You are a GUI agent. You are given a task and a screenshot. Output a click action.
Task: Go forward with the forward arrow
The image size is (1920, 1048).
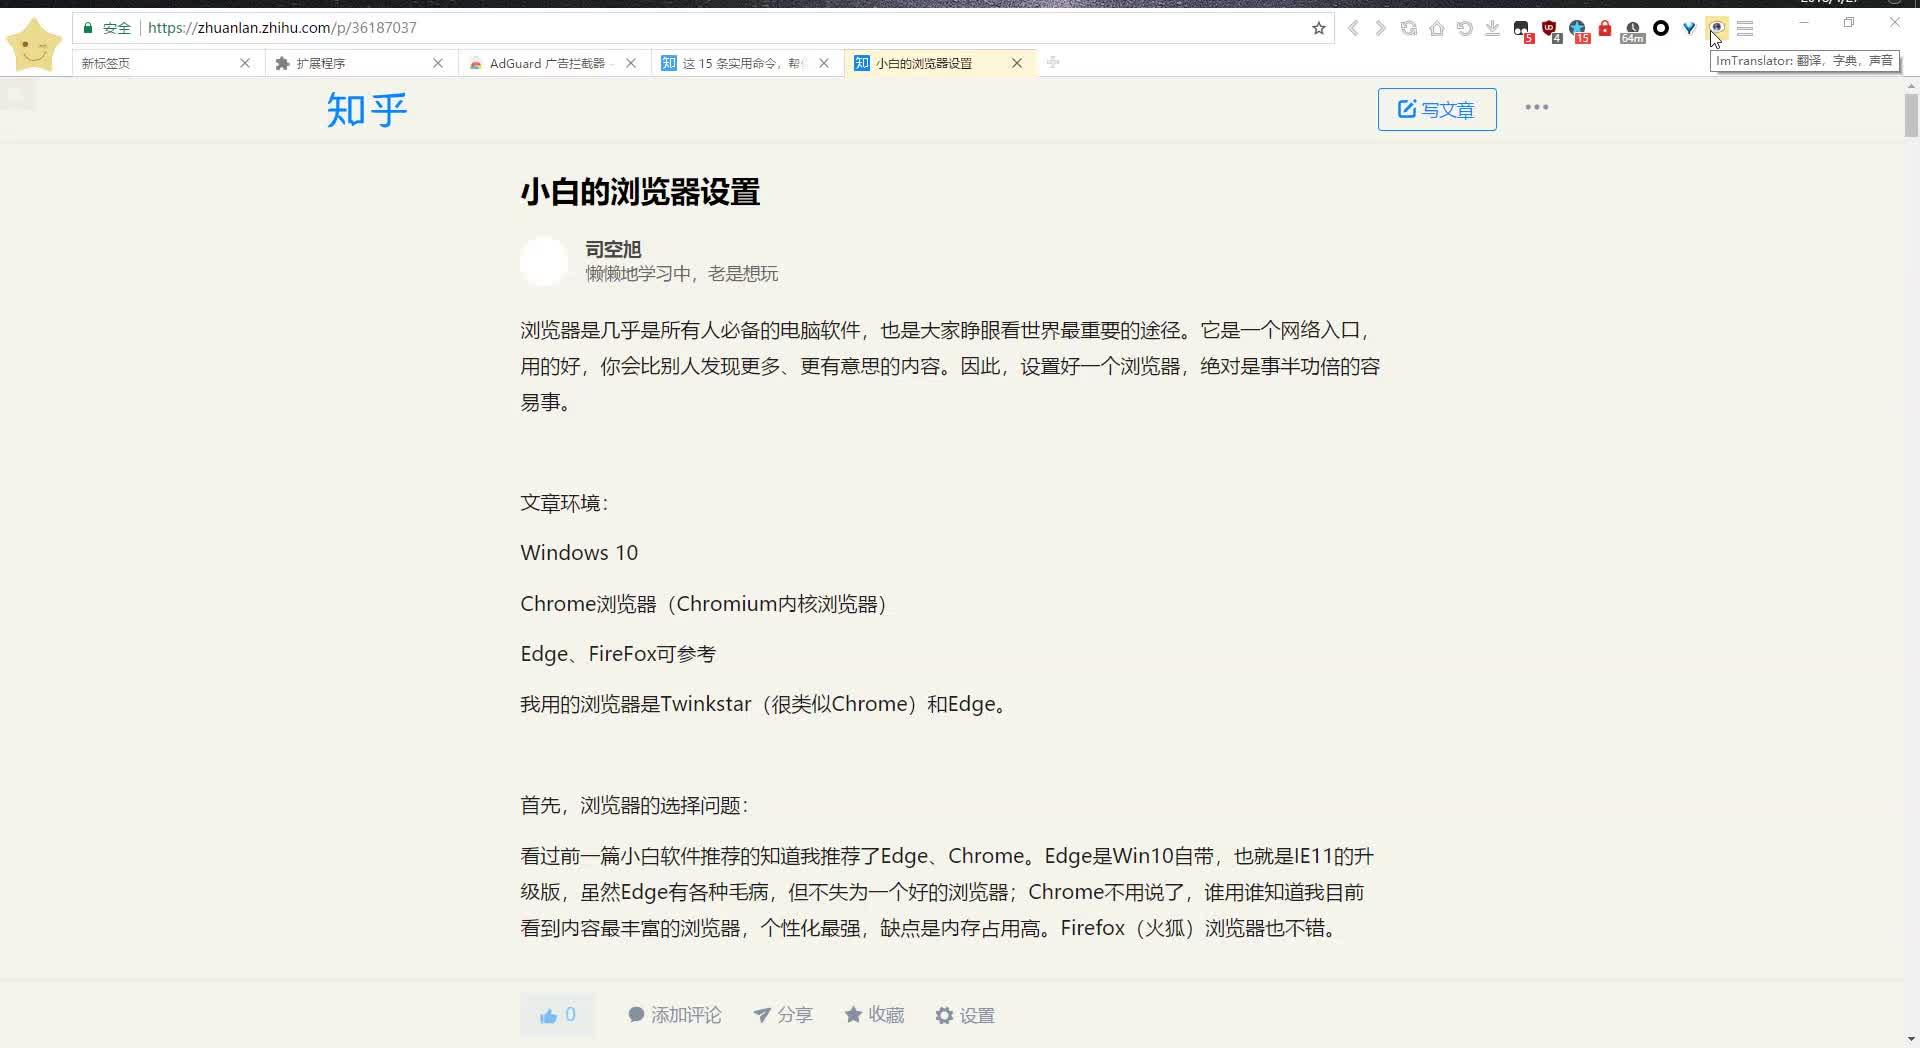tap(1380, 28)
